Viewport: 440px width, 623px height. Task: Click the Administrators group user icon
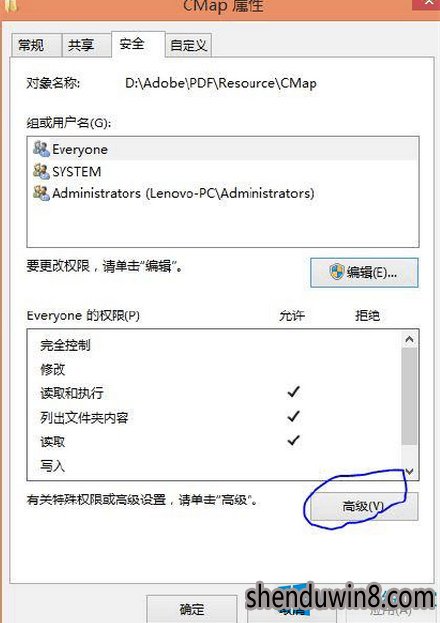point(41,193)
